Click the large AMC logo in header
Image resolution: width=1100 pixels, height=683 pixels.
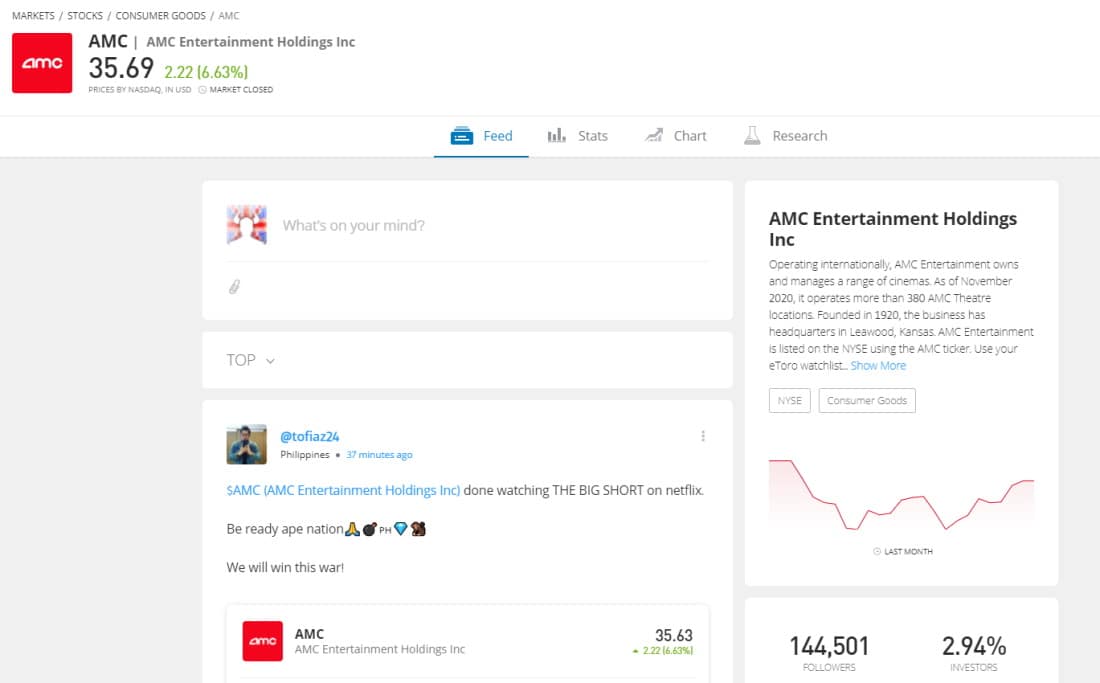tap(42, 63)
